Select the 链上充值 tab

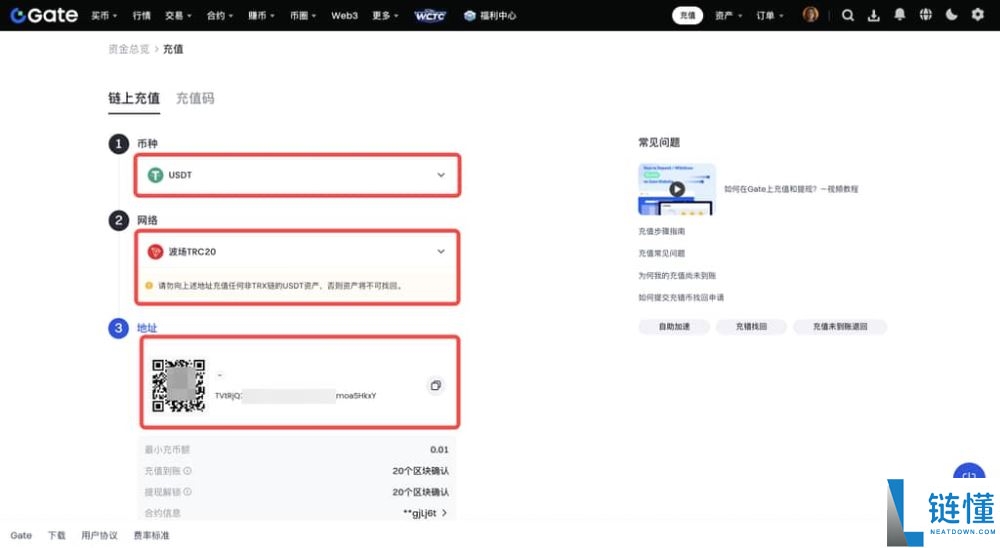(134, 98)
